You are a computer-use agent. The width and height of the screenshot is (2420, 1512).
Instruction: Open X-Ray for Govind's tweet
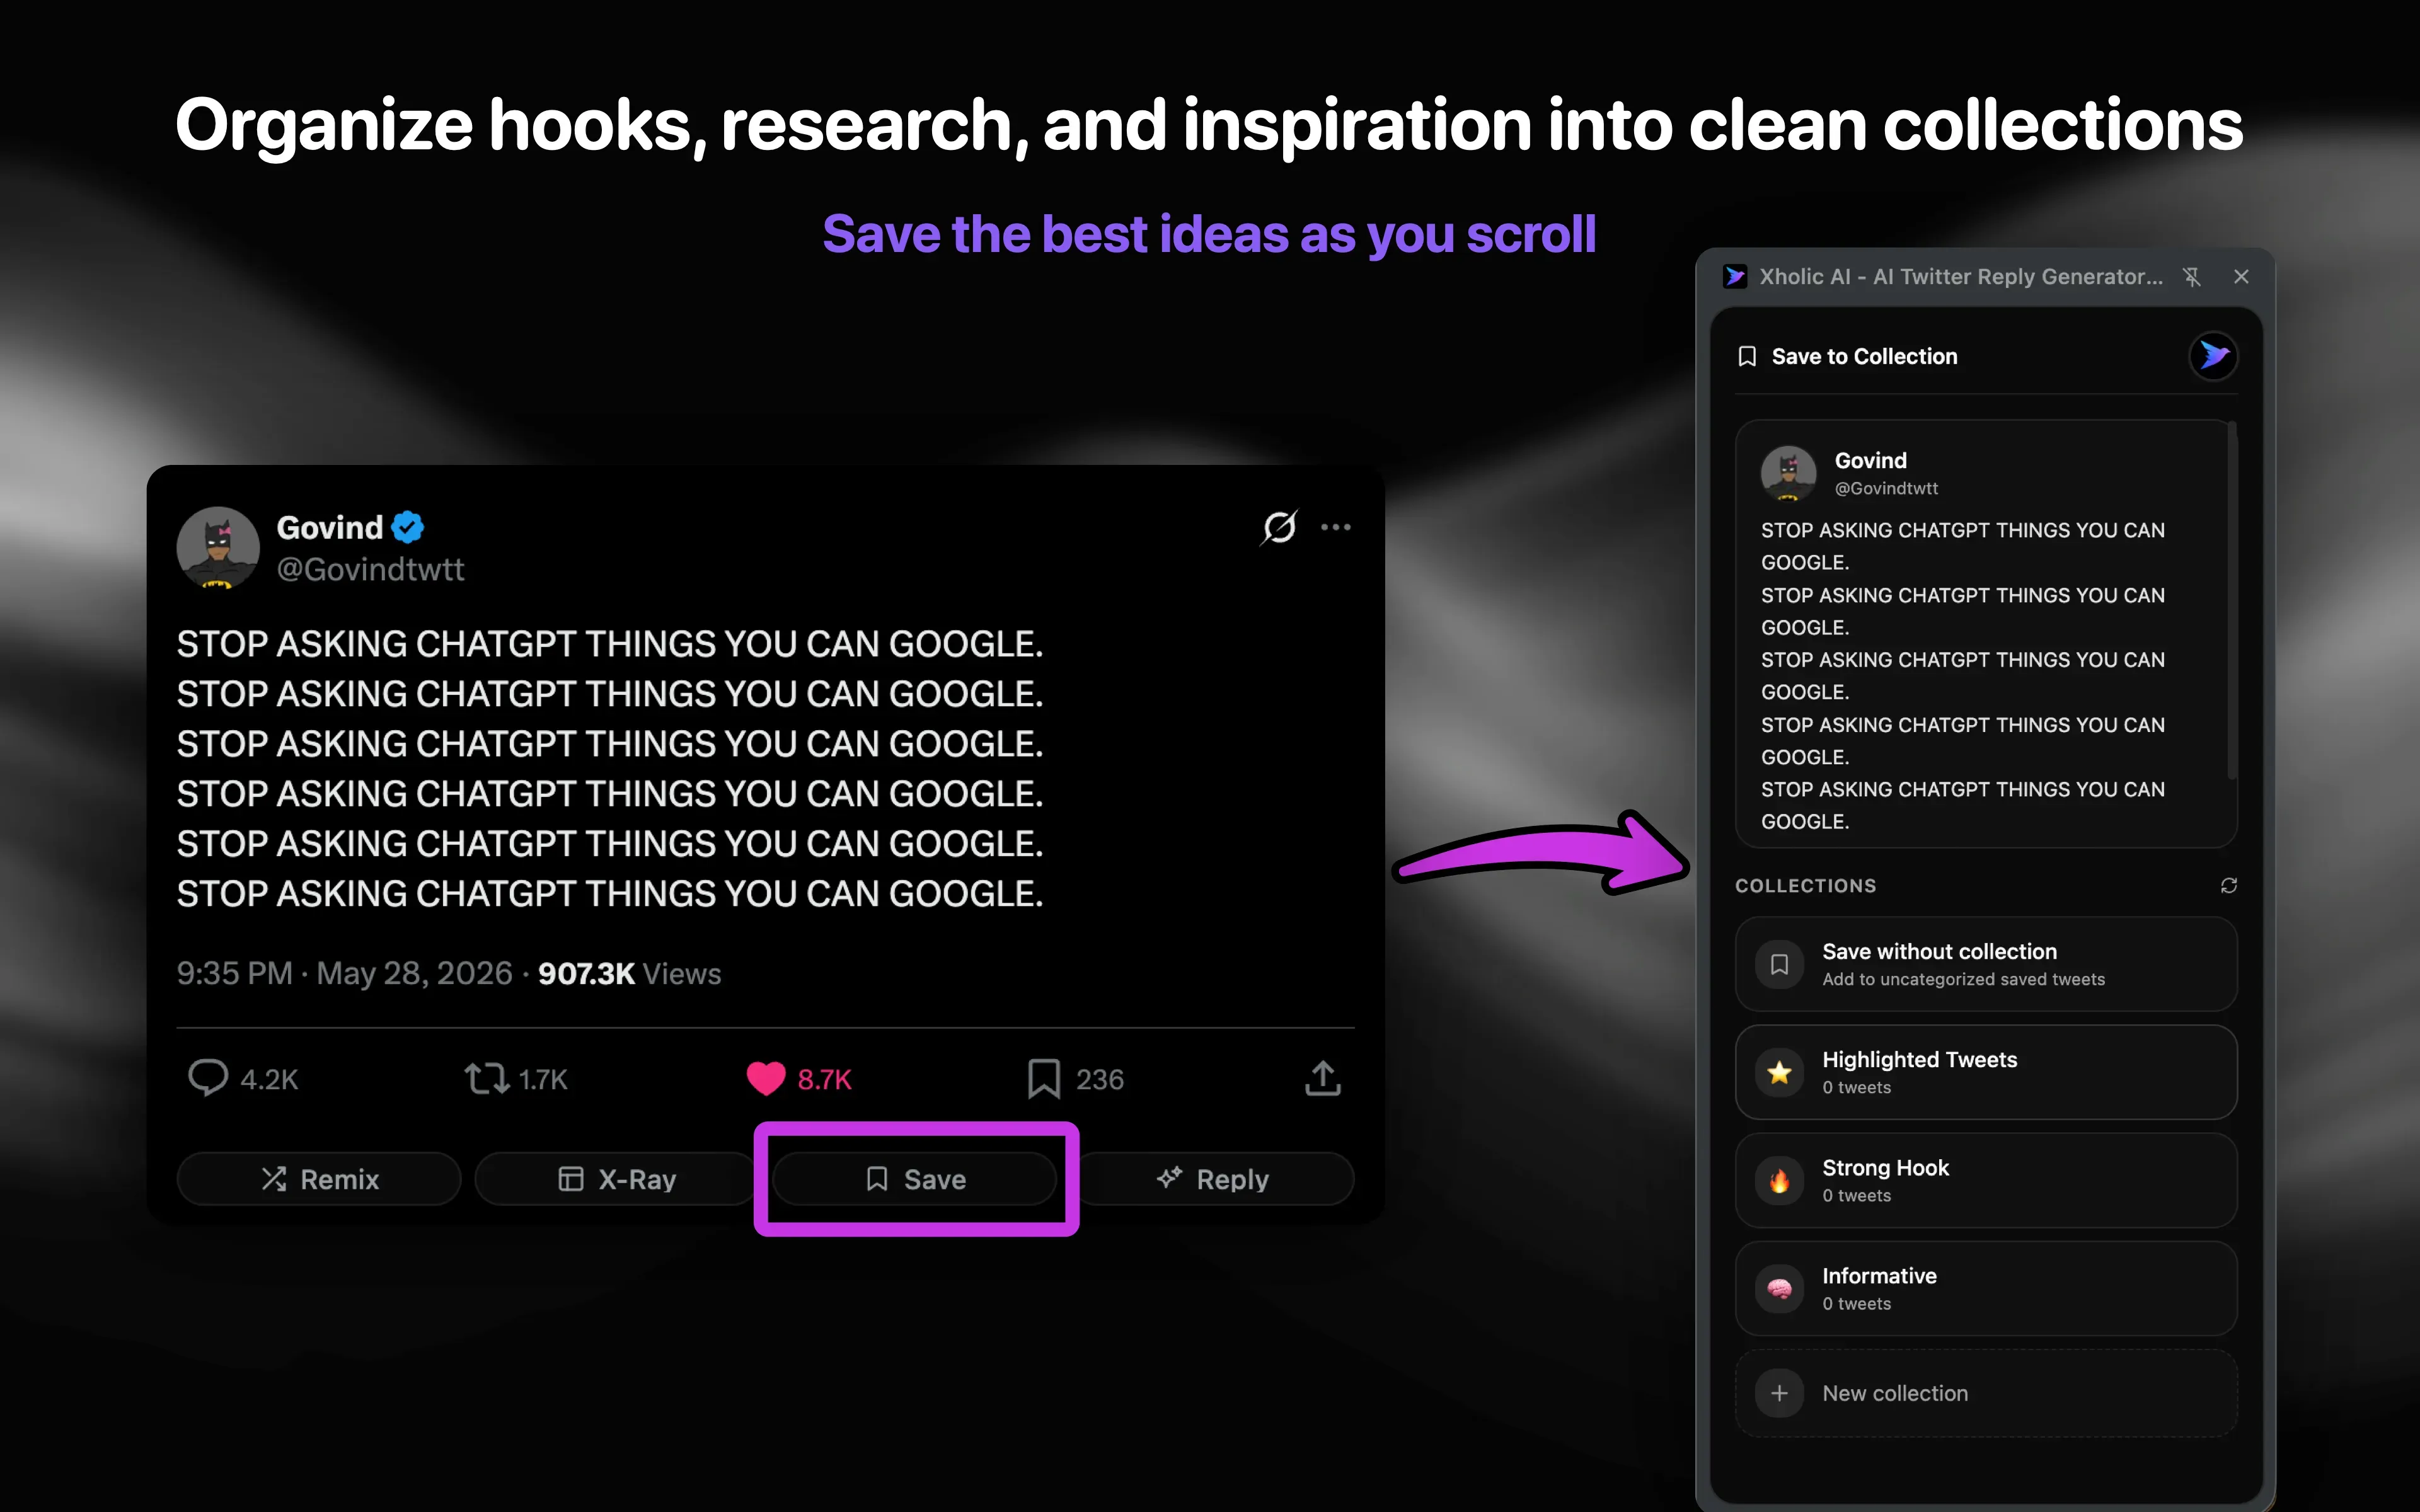tap(616, 1179)
